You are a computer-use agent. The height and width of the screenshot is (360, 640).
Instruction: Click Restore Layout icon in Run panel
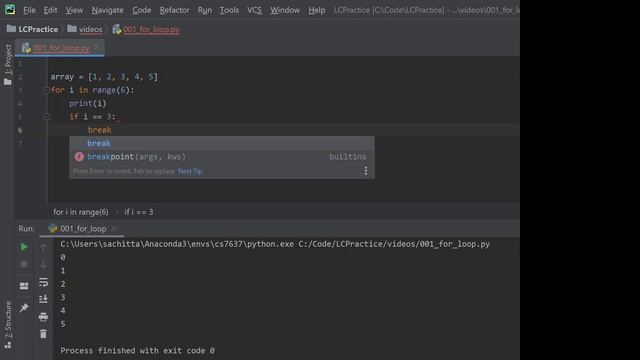[24, 286]
